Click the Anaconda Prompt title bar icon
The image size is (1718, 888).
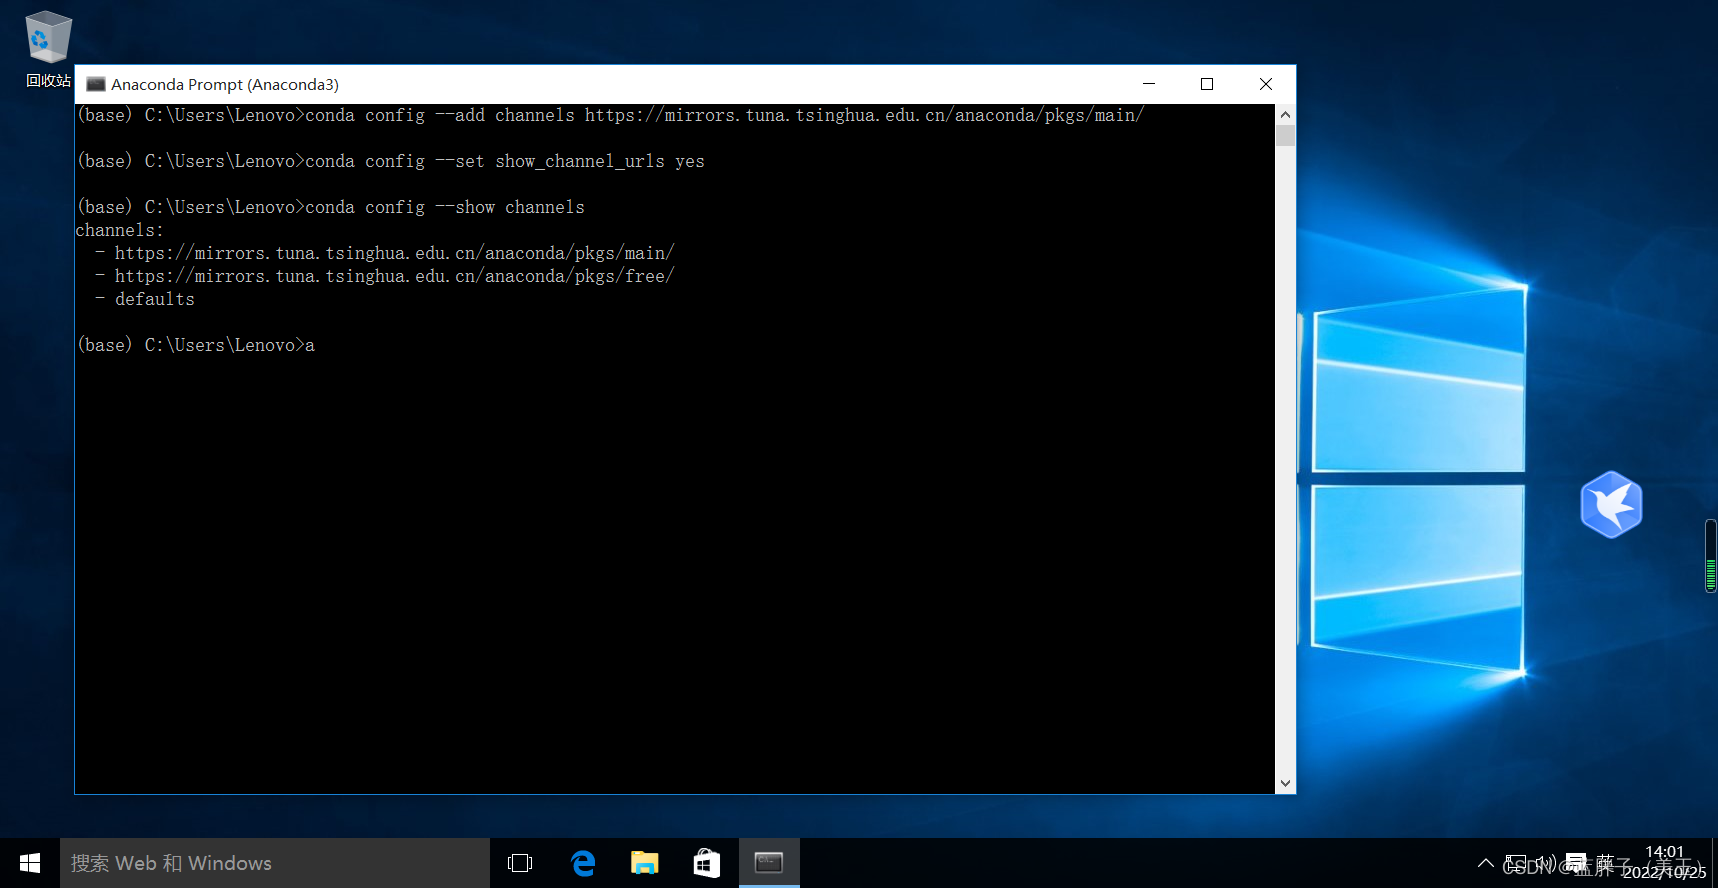[x=96, y=84]
